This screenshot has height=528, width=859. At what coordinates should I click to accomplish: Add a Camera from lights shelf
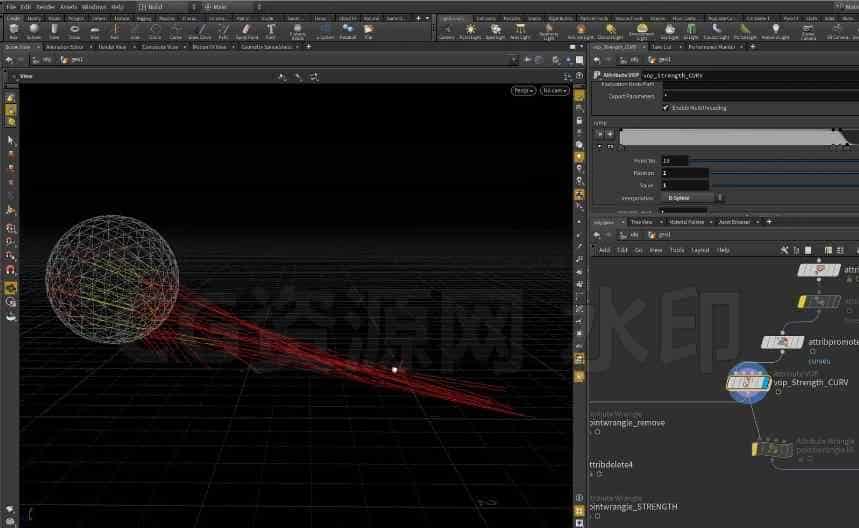click(447, 31)
